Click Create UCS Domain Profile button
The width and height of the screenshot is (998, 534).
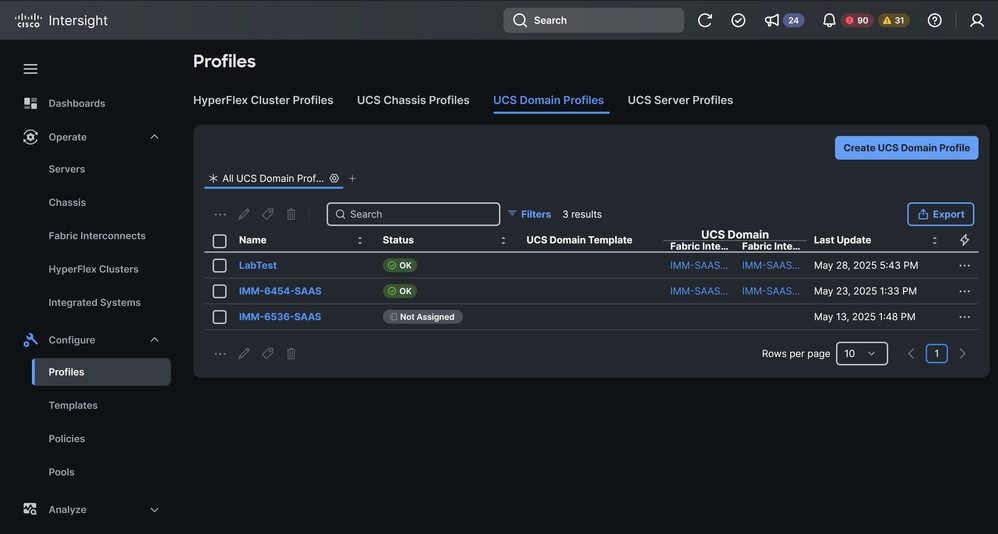pos(906,148)
